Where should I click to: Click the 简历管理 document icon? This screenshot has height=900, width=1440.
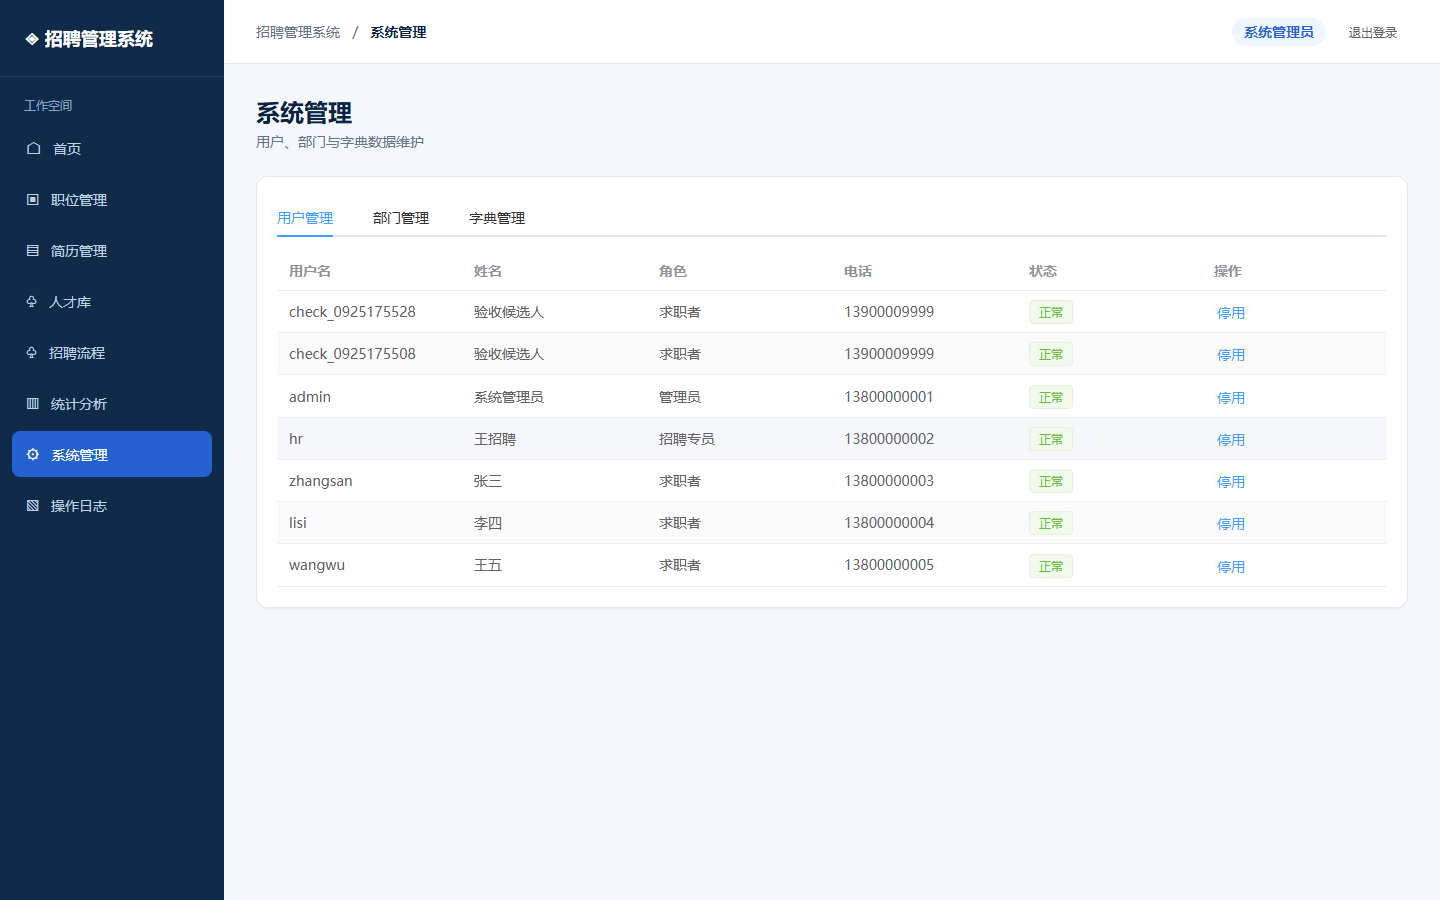(33, 250)
